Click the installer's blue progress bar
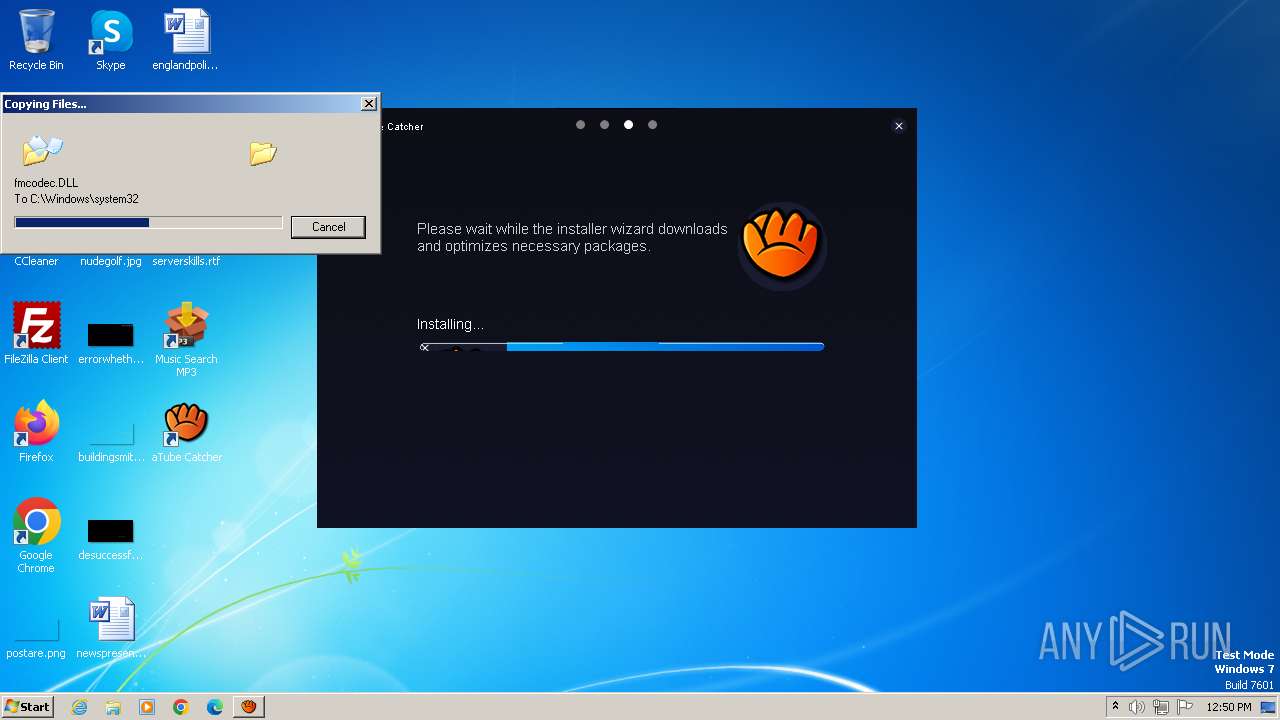 point(621,347)
